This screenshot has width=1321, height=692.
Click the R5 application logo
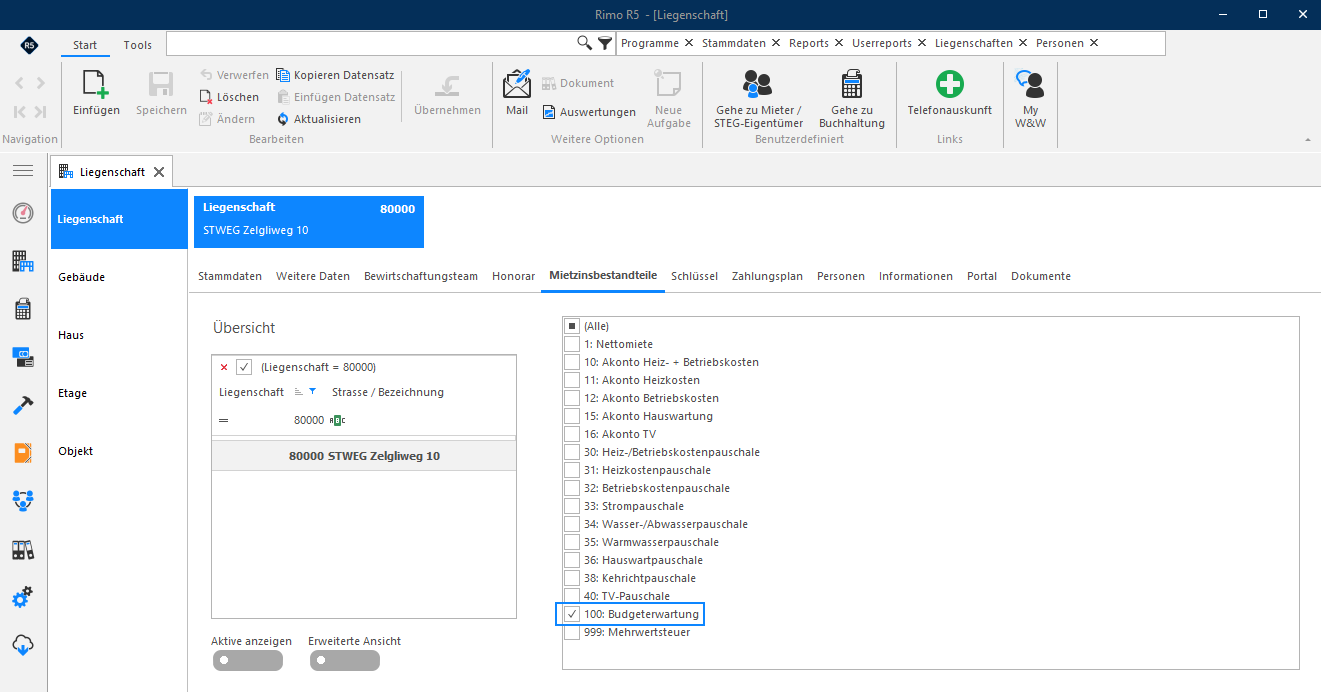pos(29,45)
